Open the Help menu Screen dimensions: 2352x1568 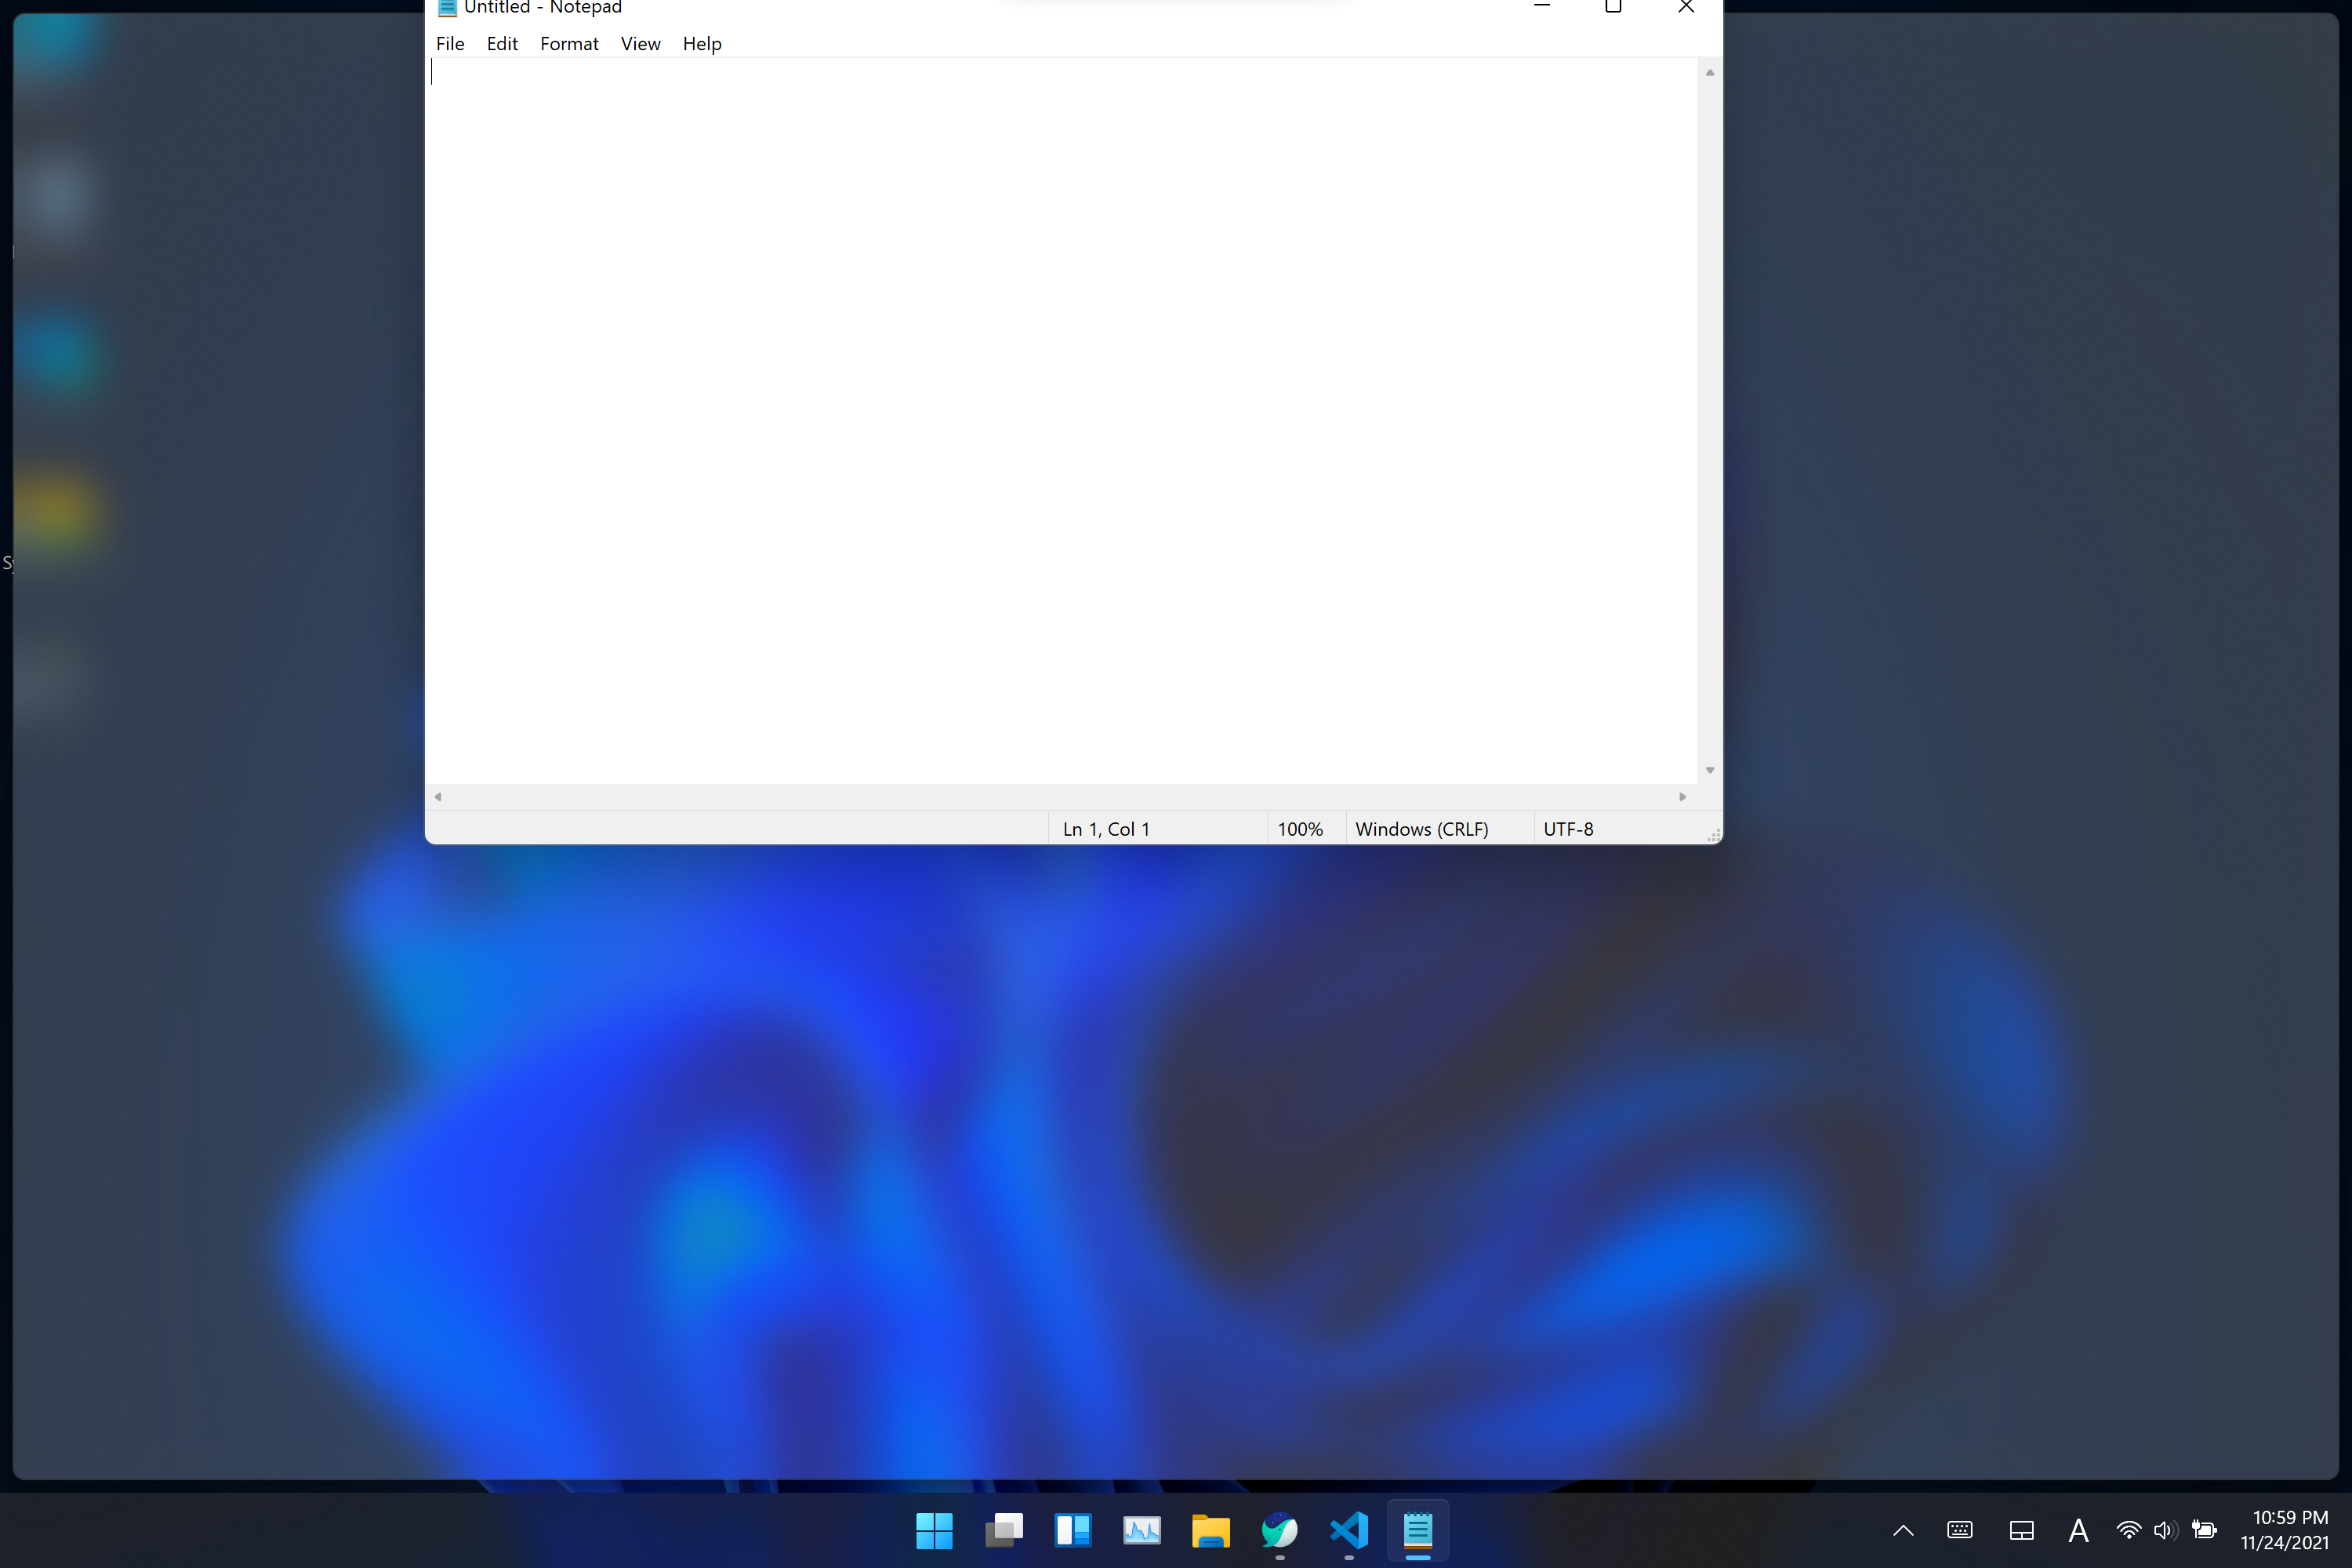[x=702, y=44]
